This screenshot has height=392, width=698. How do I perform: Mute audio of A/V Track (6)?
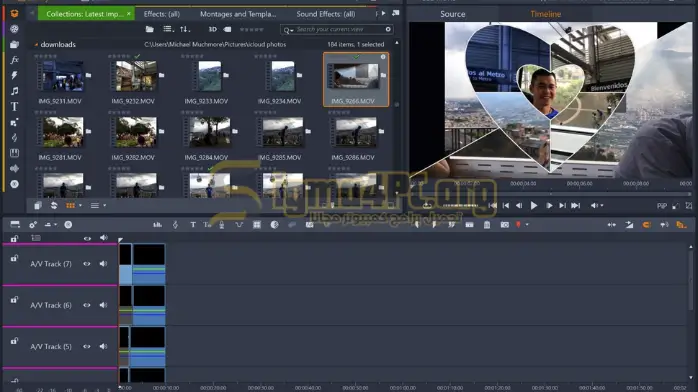click(x=103, y=305)
